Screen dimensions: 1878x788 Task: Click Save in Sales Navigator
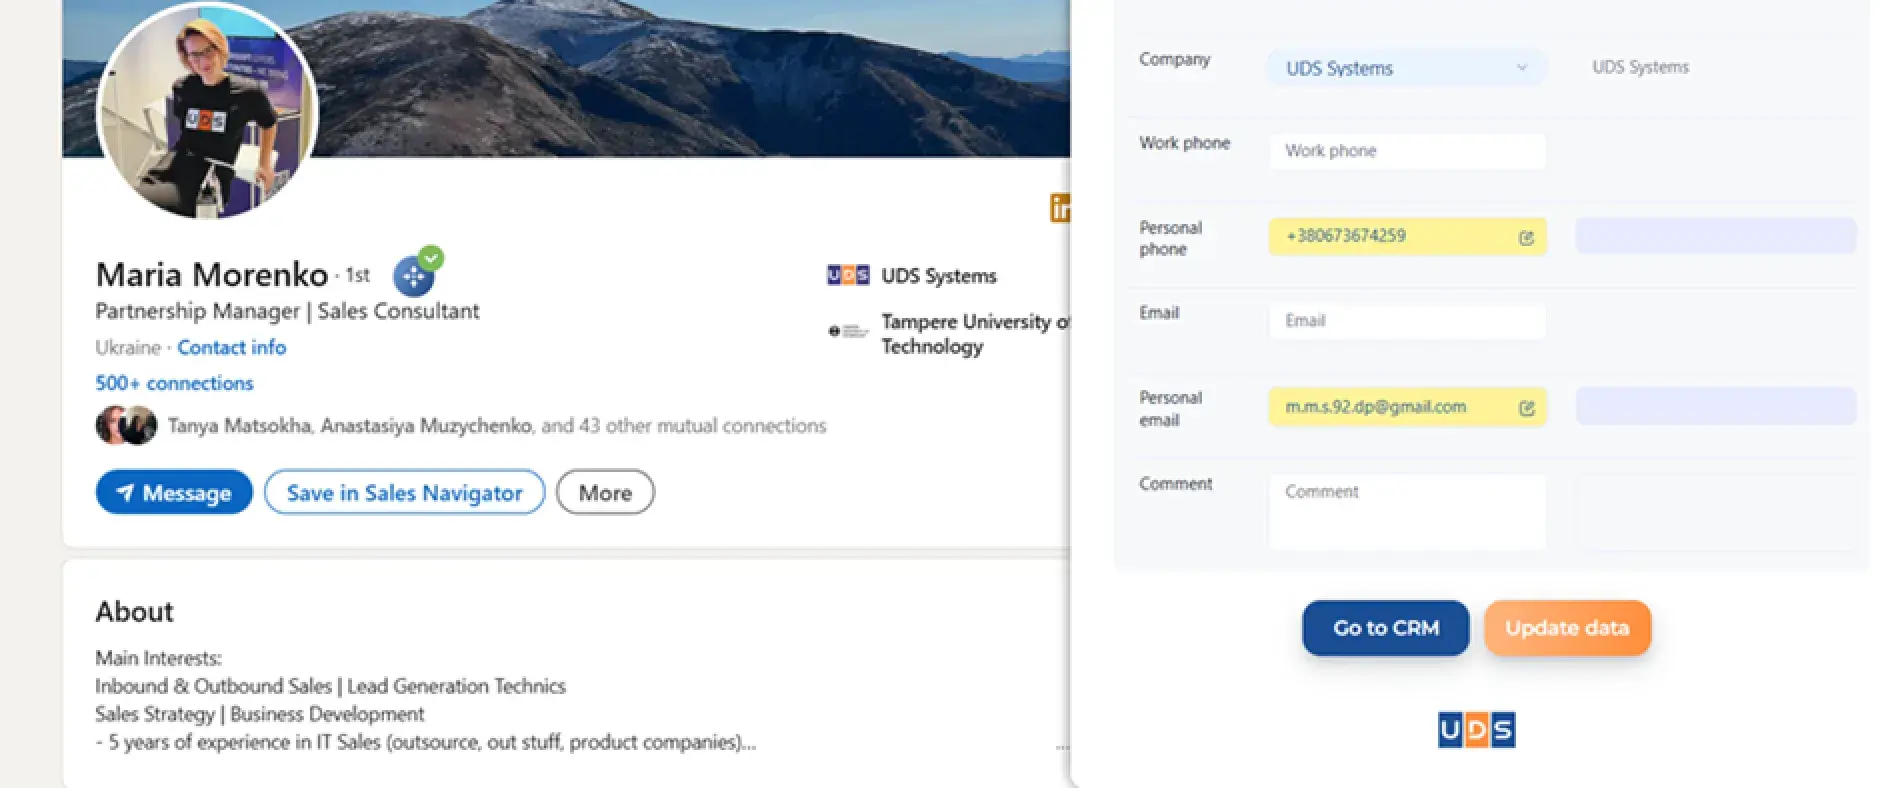click(x=404, y=492)
